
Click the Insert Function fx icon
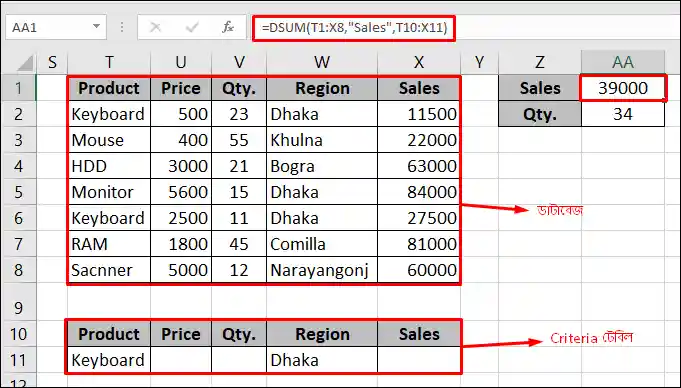tap(228, 28)
